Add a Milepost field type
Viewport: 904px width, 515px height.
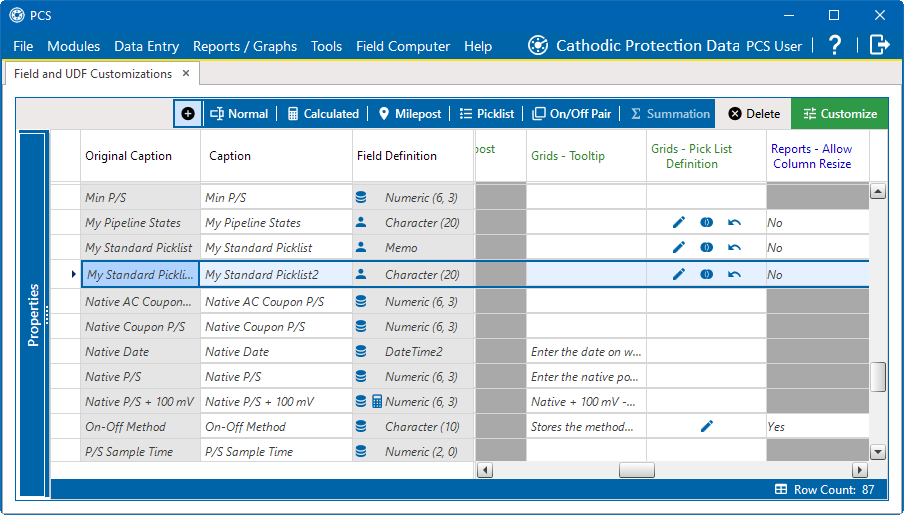[410, 114]
